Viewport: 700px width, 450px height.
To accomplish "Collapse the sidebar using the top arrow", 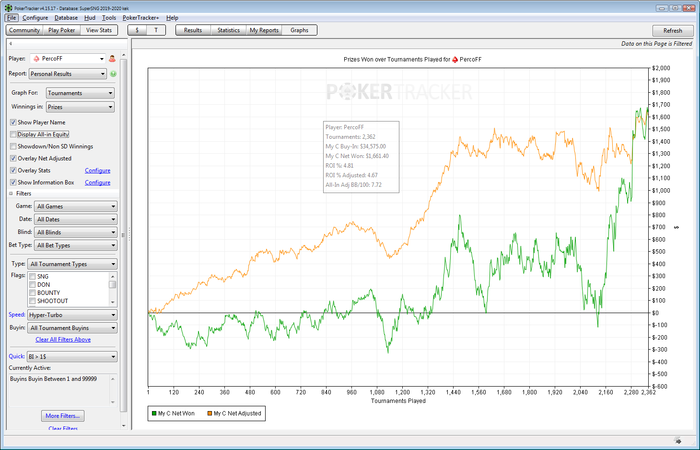I will (11, 44).
